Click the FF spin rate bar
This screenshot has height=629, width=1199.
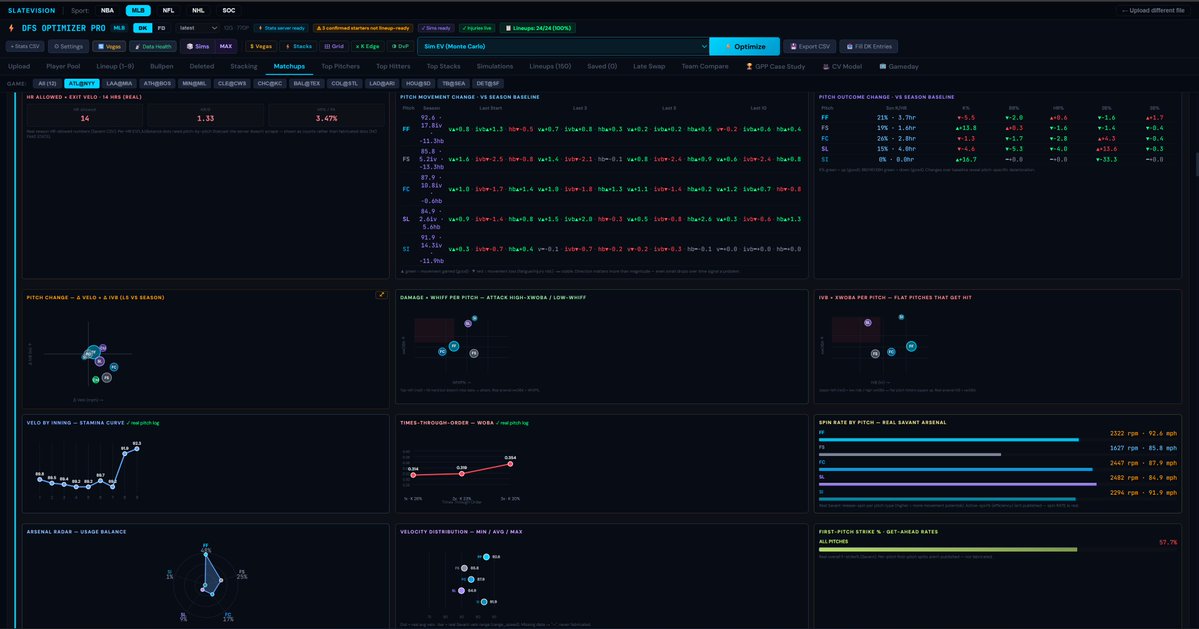[x=948, y=439]
